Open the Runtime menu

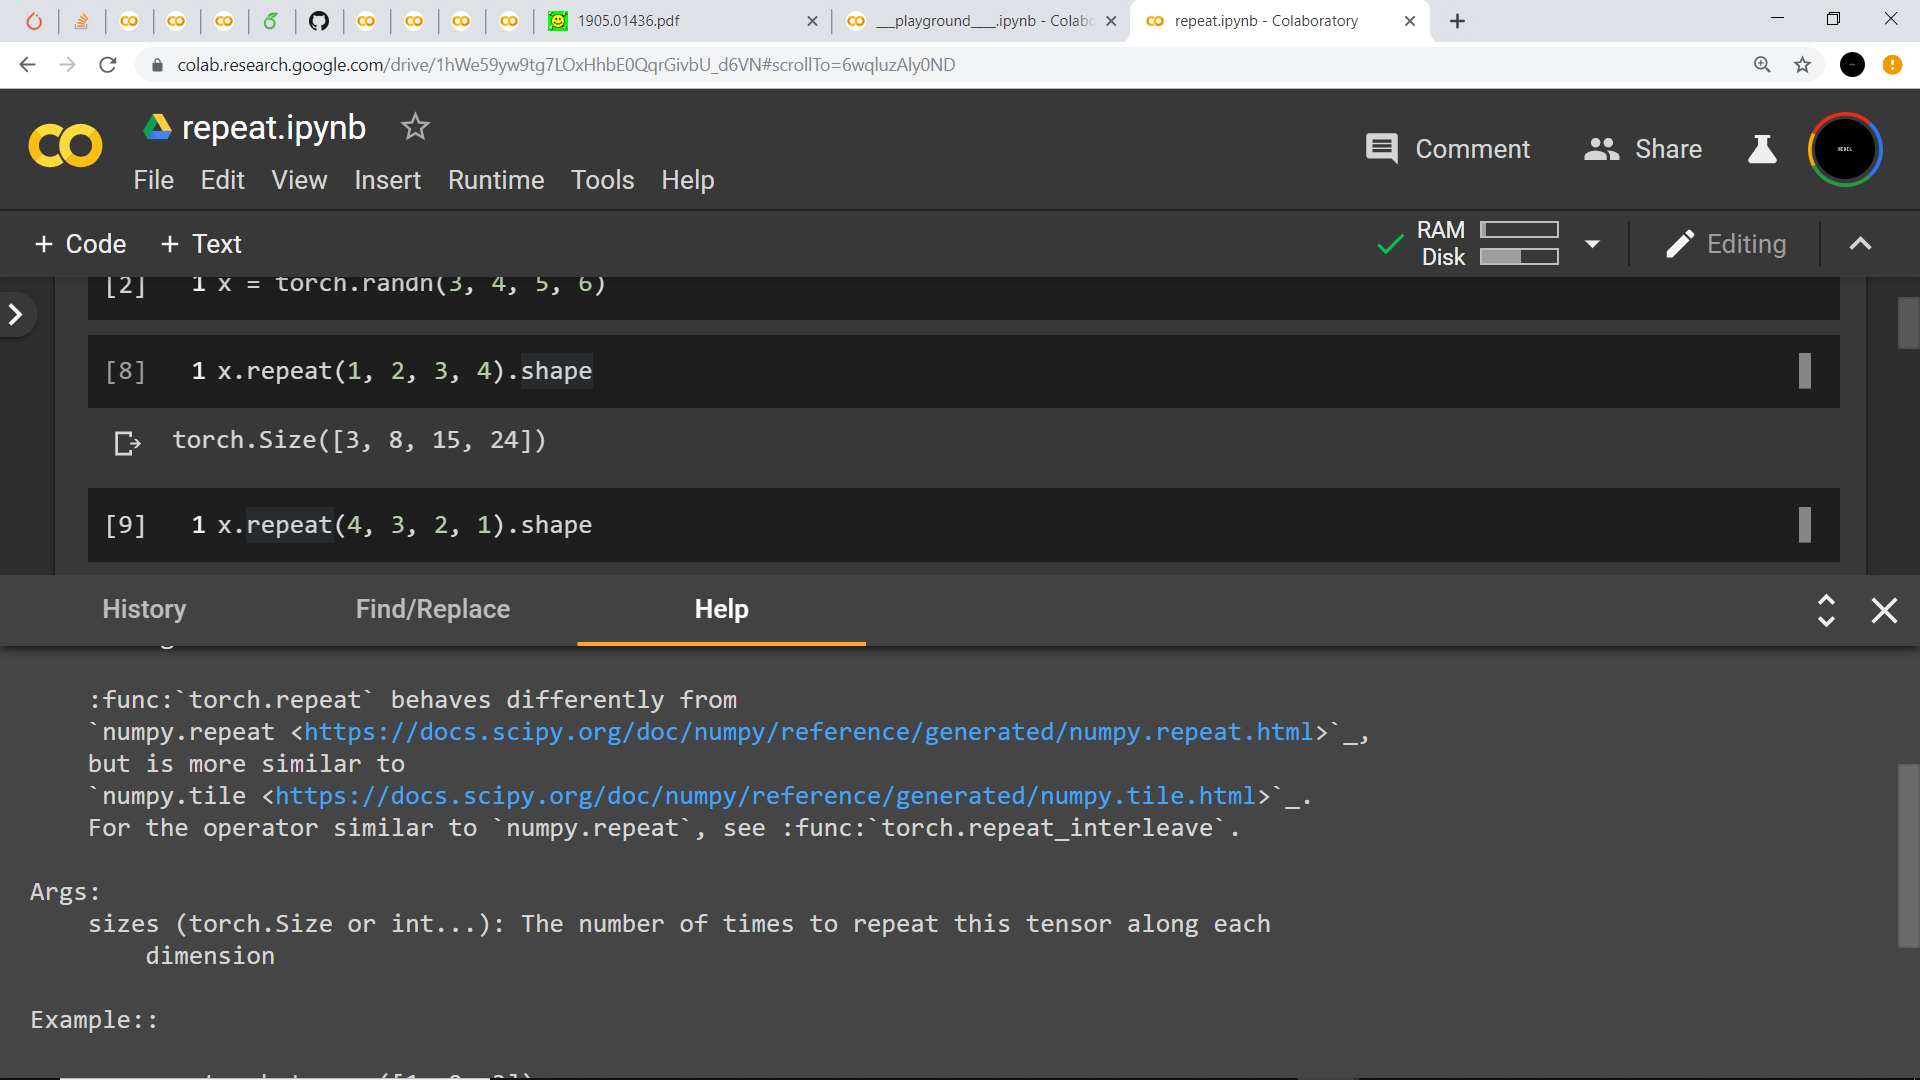(495, 181)
